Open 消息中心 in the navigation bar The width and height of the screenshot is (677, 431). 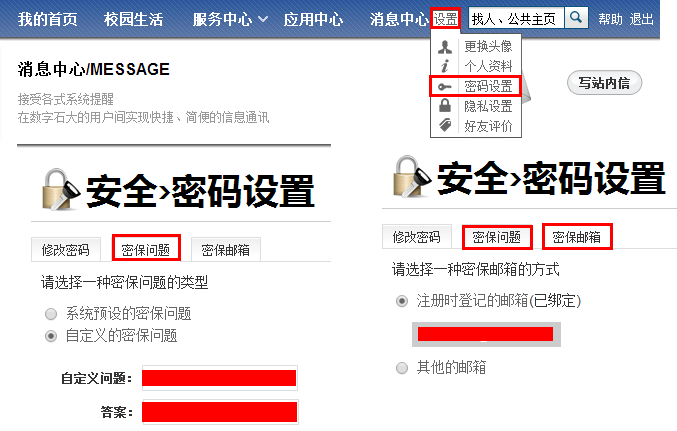[x=399, y=19]
